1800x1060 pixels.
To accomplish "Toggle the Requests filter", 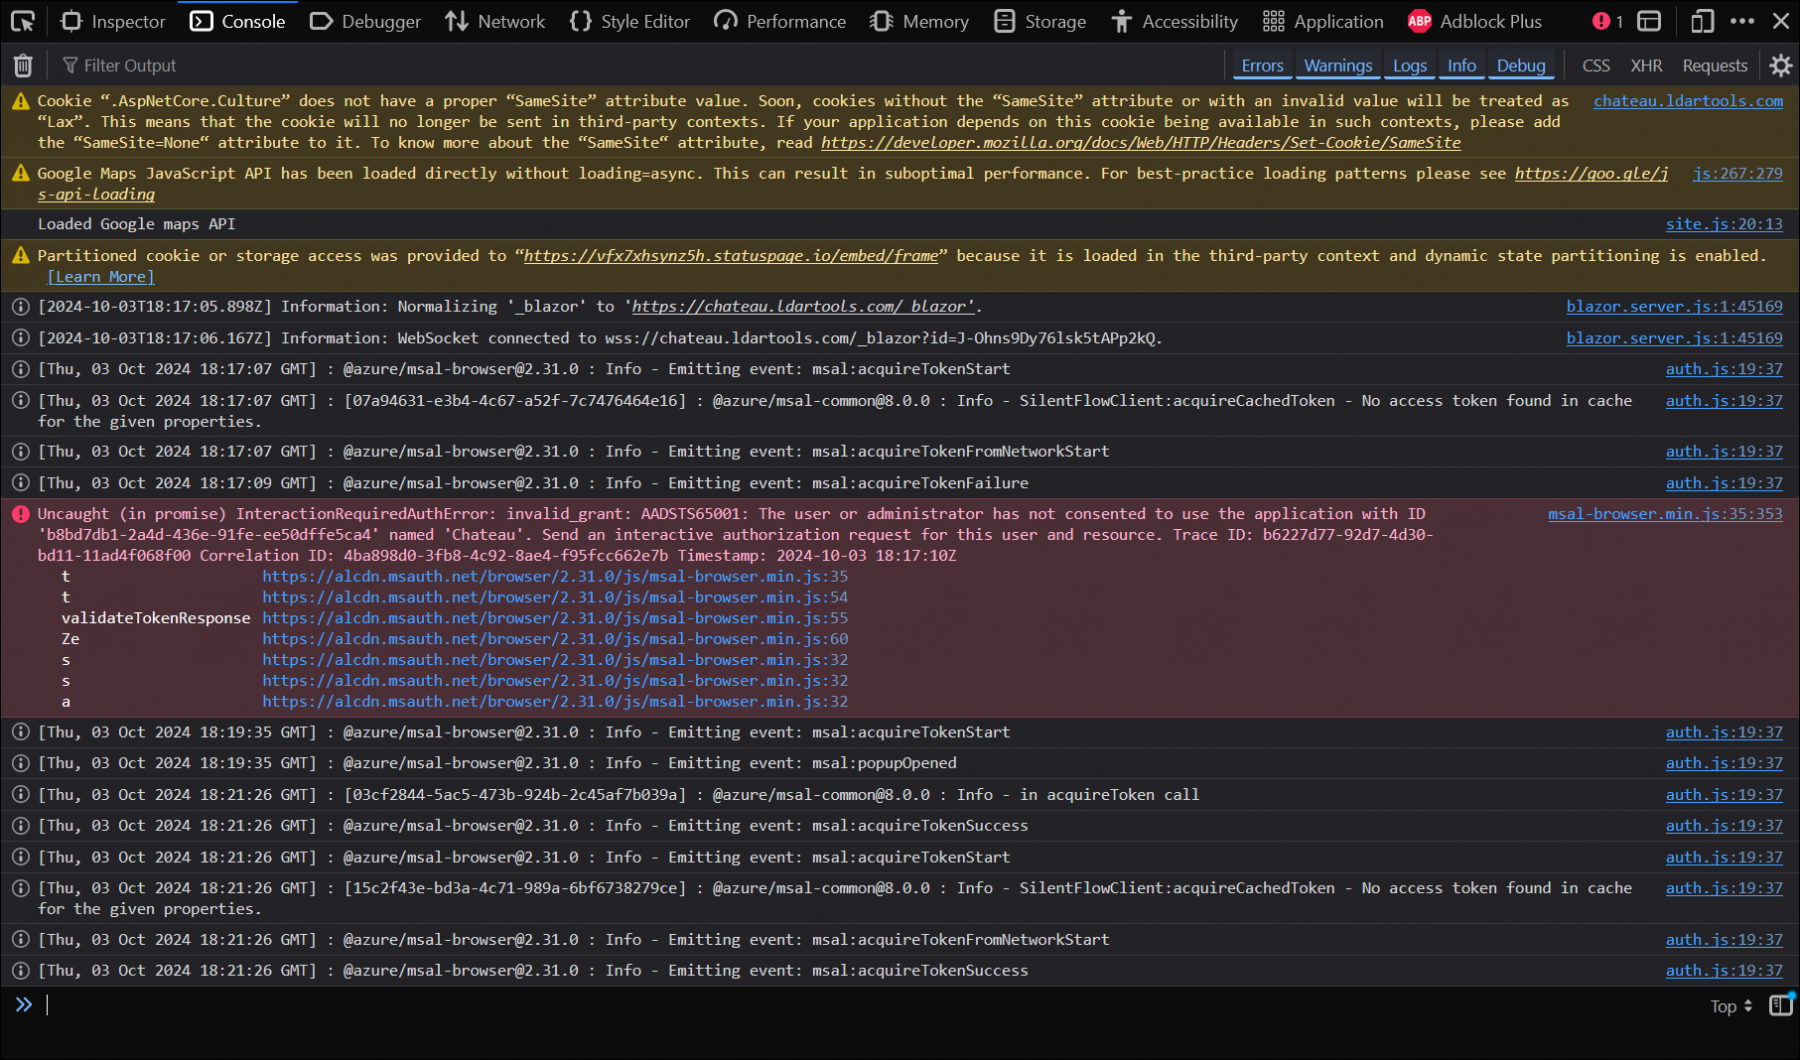I will click(x=1715, y=66).
